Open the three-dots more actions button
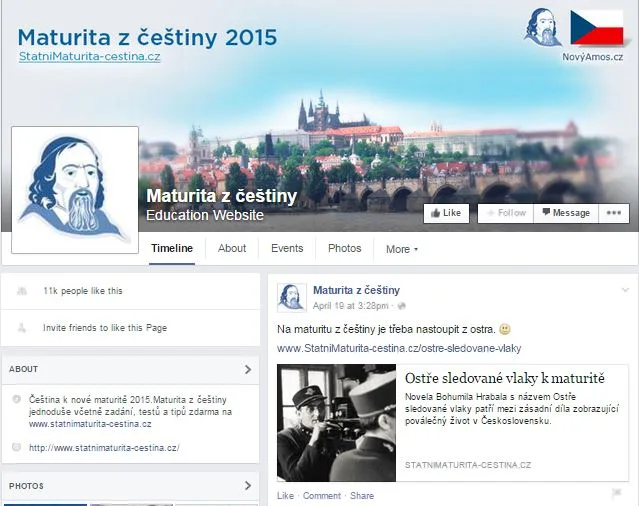 click(x=614, y=213)
